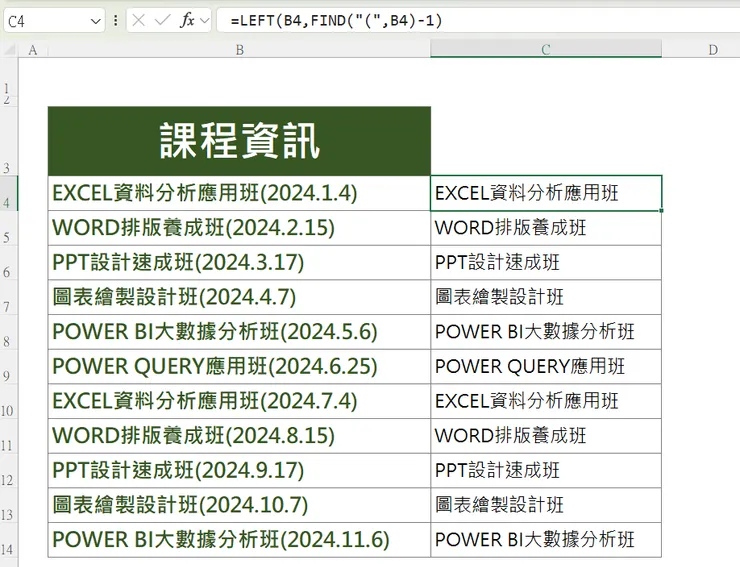
Task: Click the three-dot handle beside Name Box
Action: (116, 20)
